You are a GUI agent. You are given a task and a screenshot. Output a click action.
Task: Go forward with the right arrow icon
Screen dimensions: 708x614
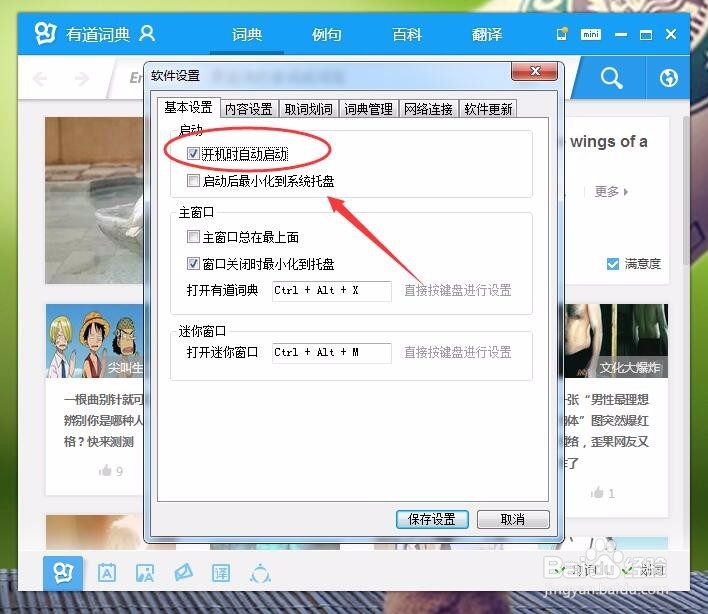[82, 79]
